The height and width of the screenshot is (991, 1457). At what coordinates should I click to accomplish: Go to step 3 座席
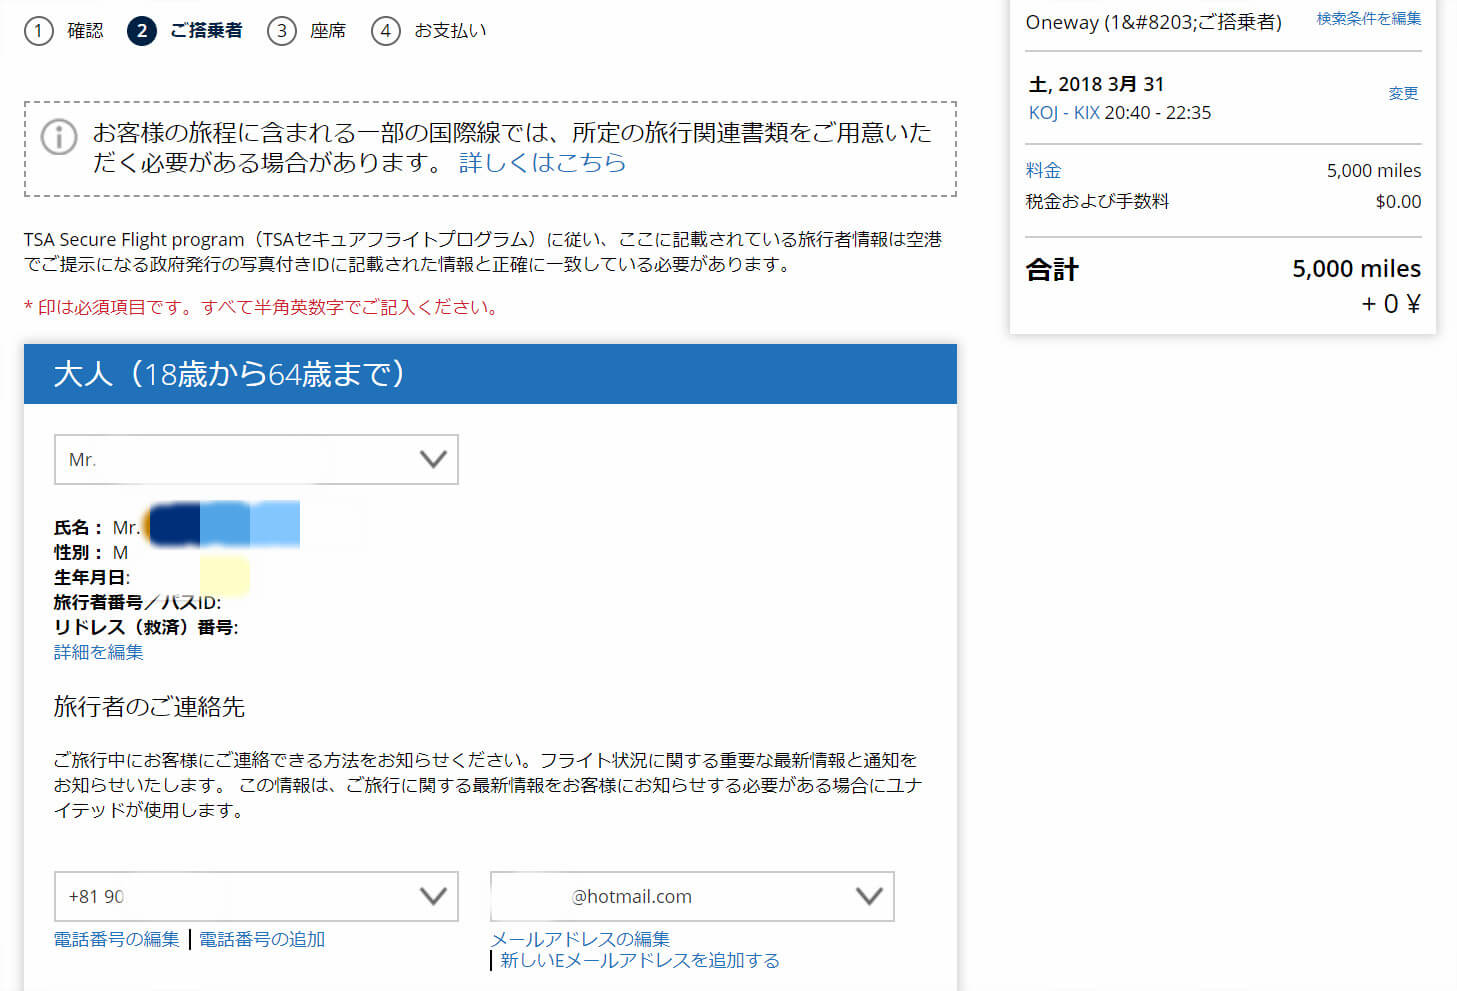pyautogui.click(x=282, y=31)
